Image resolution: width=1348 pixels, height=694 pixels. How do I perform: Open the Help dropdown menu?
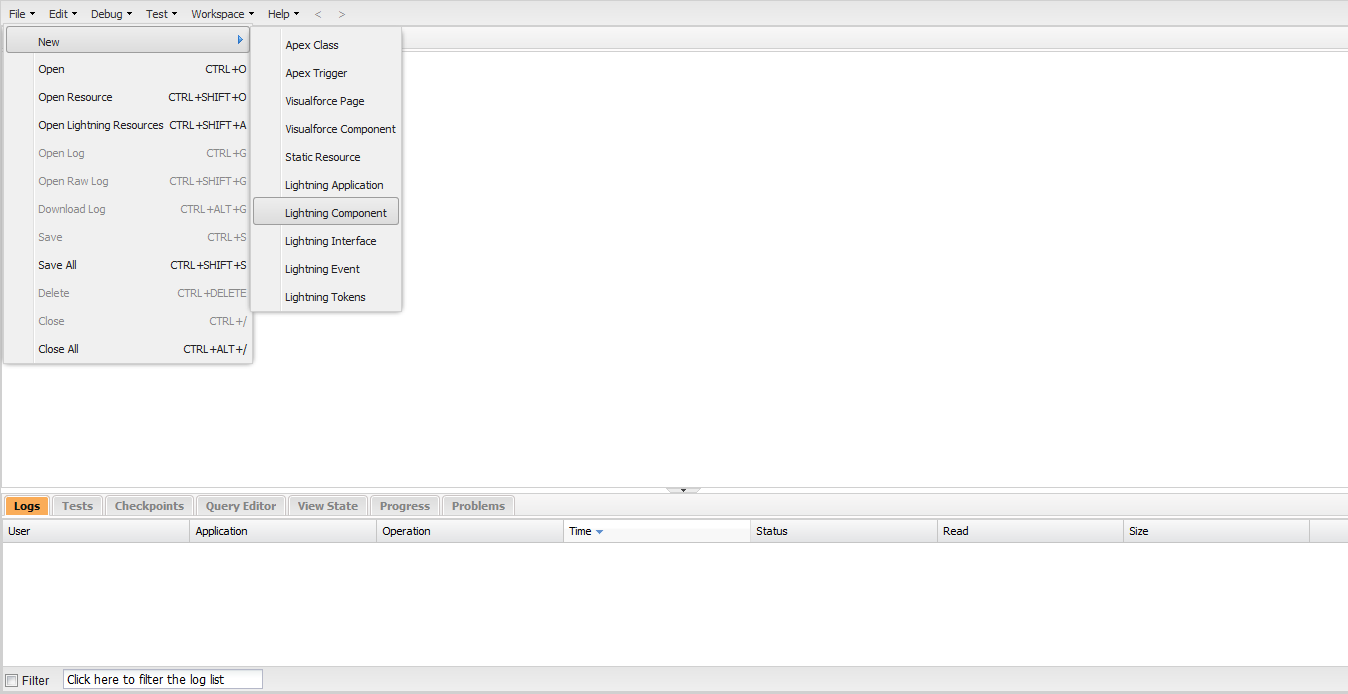pos(283,14)
